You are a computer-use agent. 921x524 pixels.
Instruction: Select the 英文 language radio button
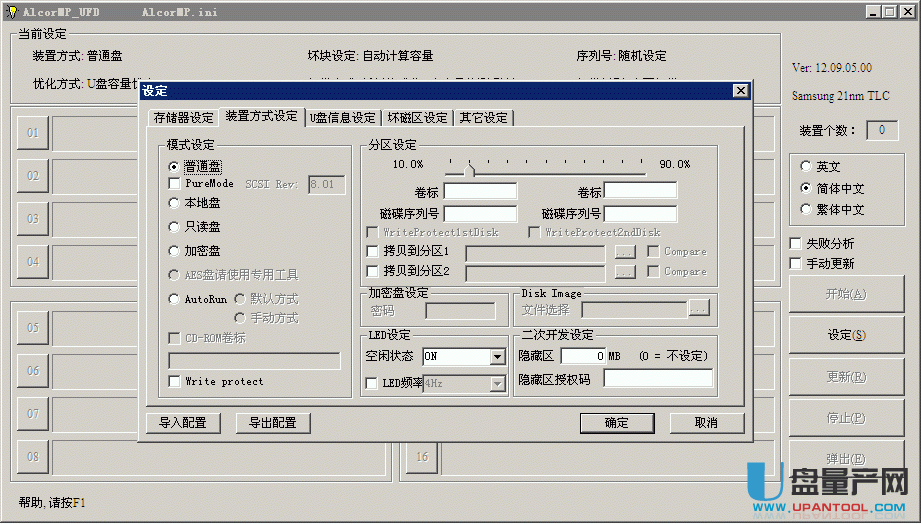pyautogui.click(x=806, y=167)
